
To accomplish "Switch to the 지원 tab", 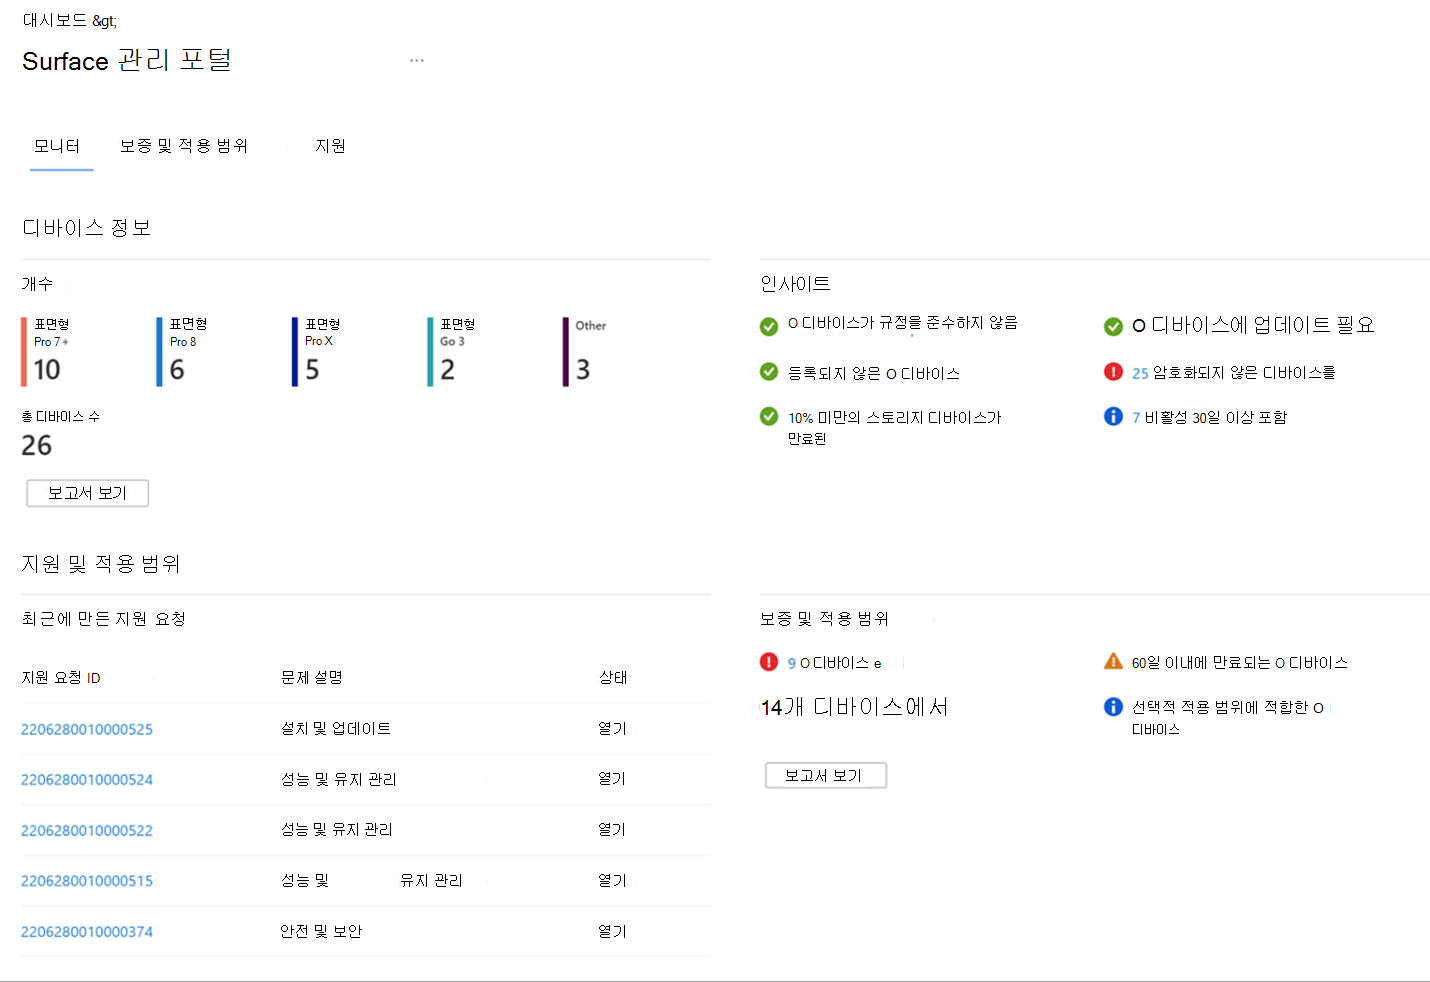I will 331,146.
